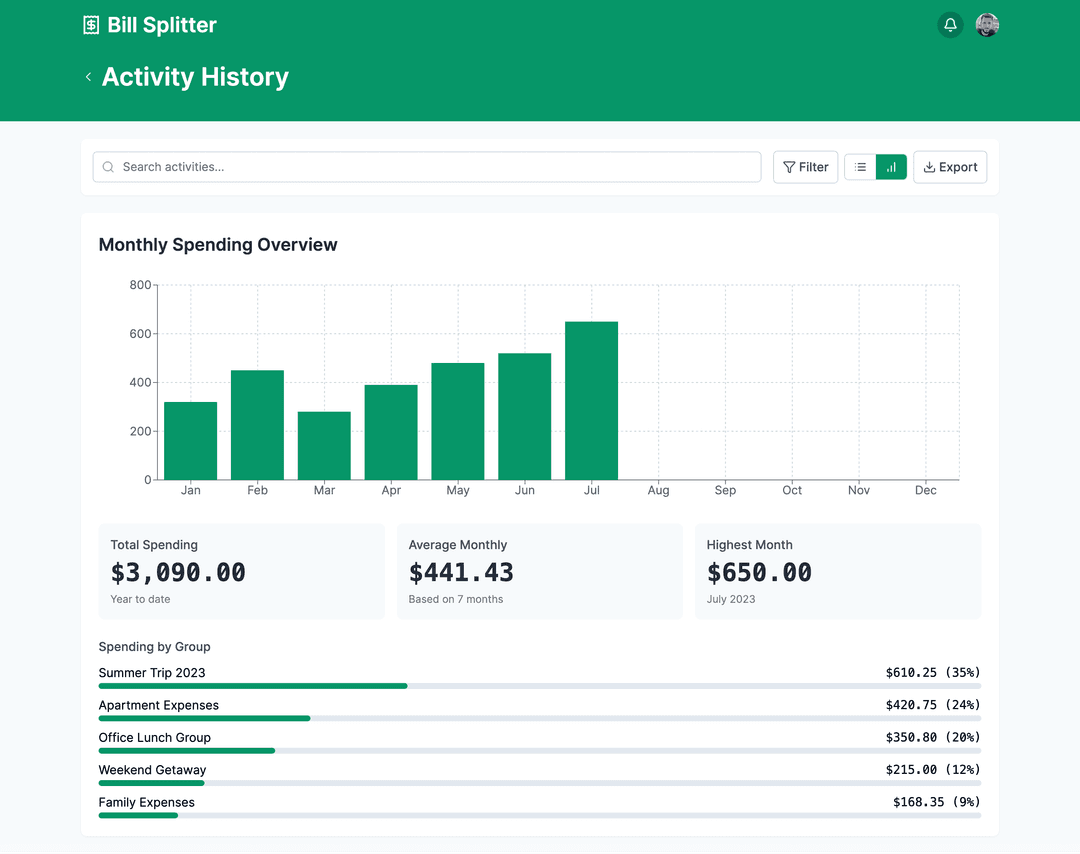
Task: Select the Weekend Getaway group
Action: point(152,770)
